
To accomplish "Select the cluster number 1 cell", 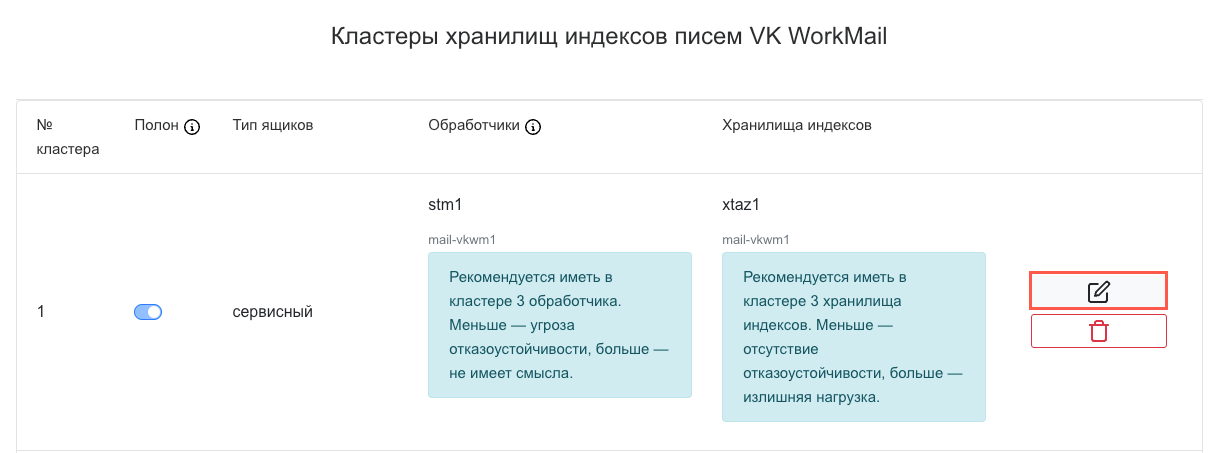I will pos(41,312).
